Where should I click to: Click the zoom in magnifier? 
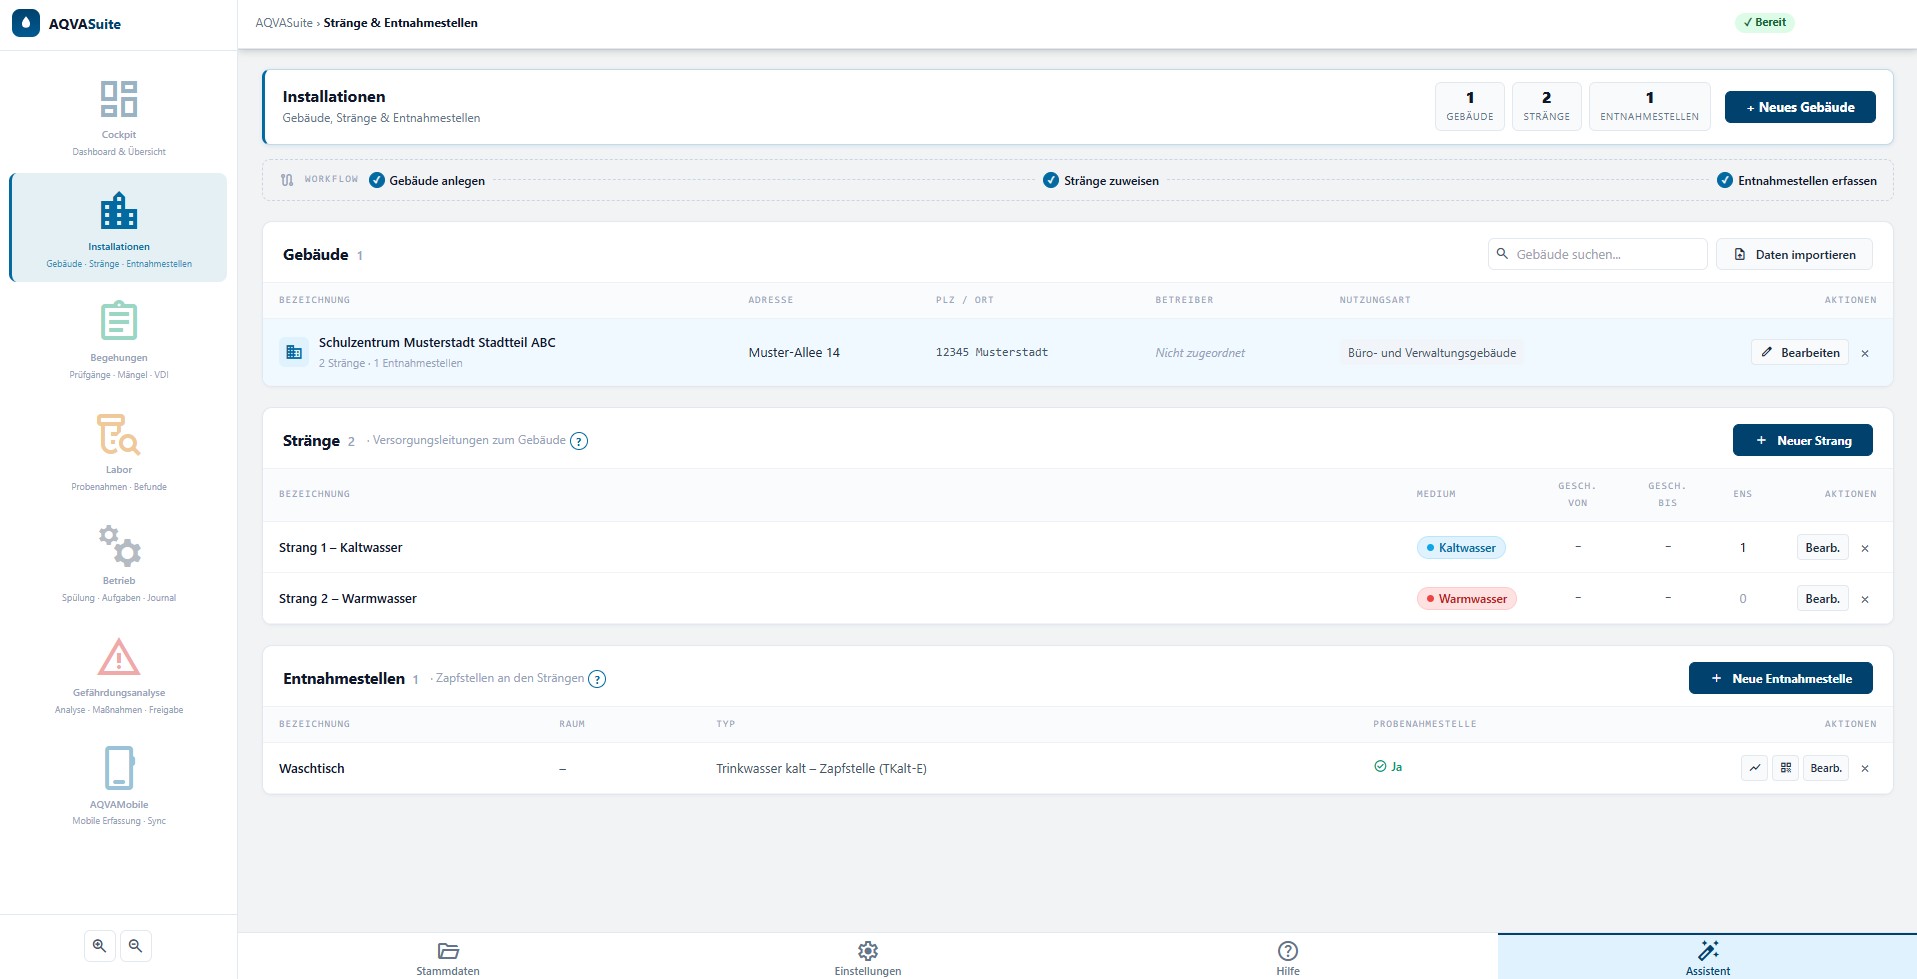tap(100, 946)
